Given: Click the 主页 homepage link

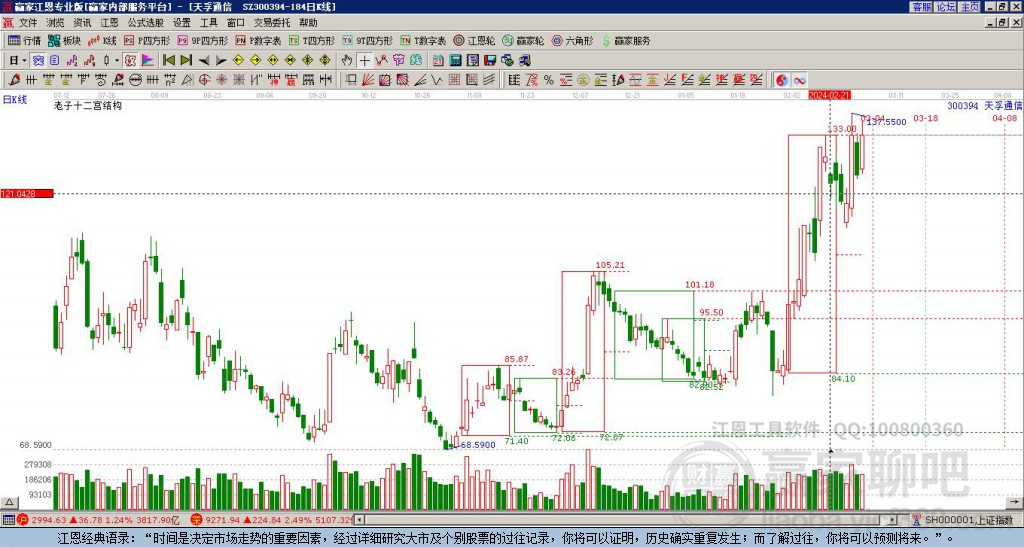Looking at the screenshot, I should click(969, 7).
